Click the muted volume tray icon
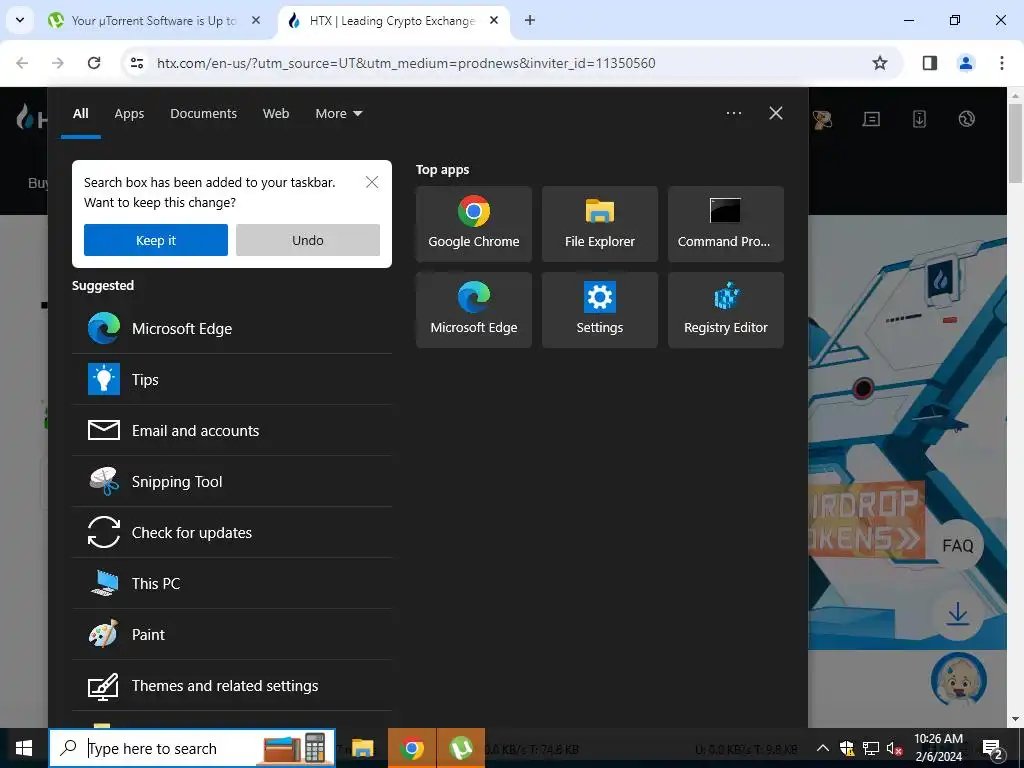Screen dimensions: 1024x768 point(894,748)
